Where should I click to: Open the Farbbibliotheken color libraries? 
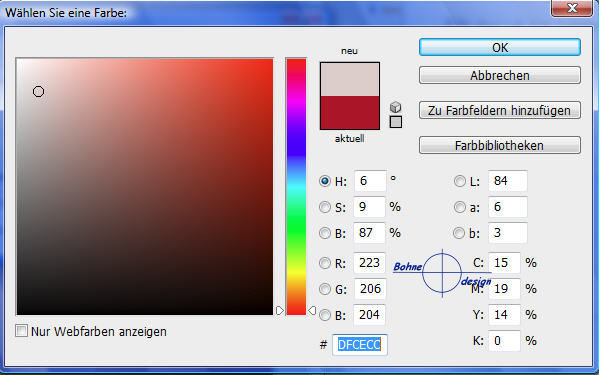500,145
